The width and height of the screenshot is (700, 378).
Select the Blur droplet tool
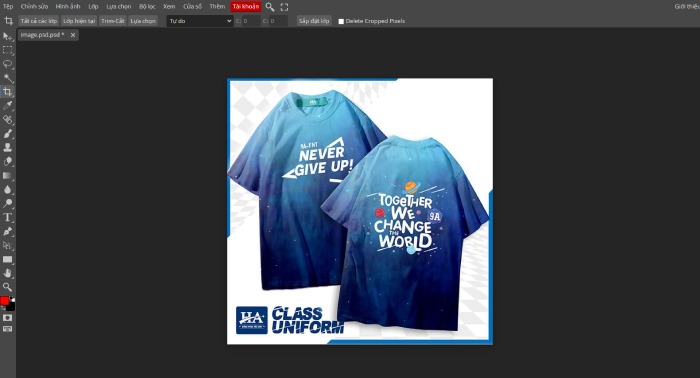point(8,189)
